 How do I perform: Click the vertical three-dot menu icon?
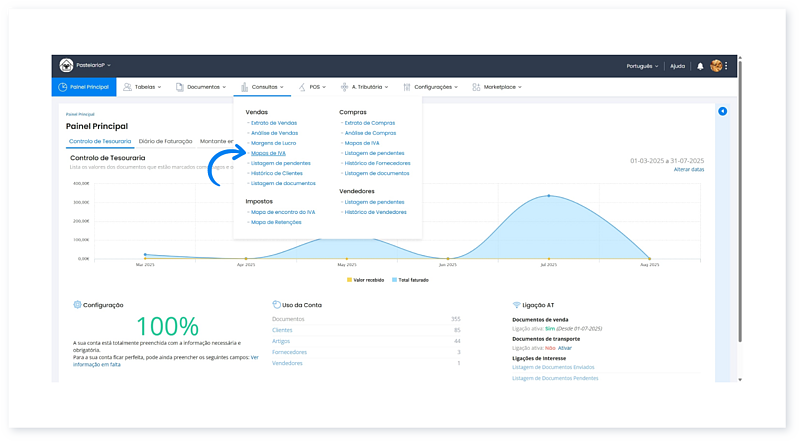point(726,66)
